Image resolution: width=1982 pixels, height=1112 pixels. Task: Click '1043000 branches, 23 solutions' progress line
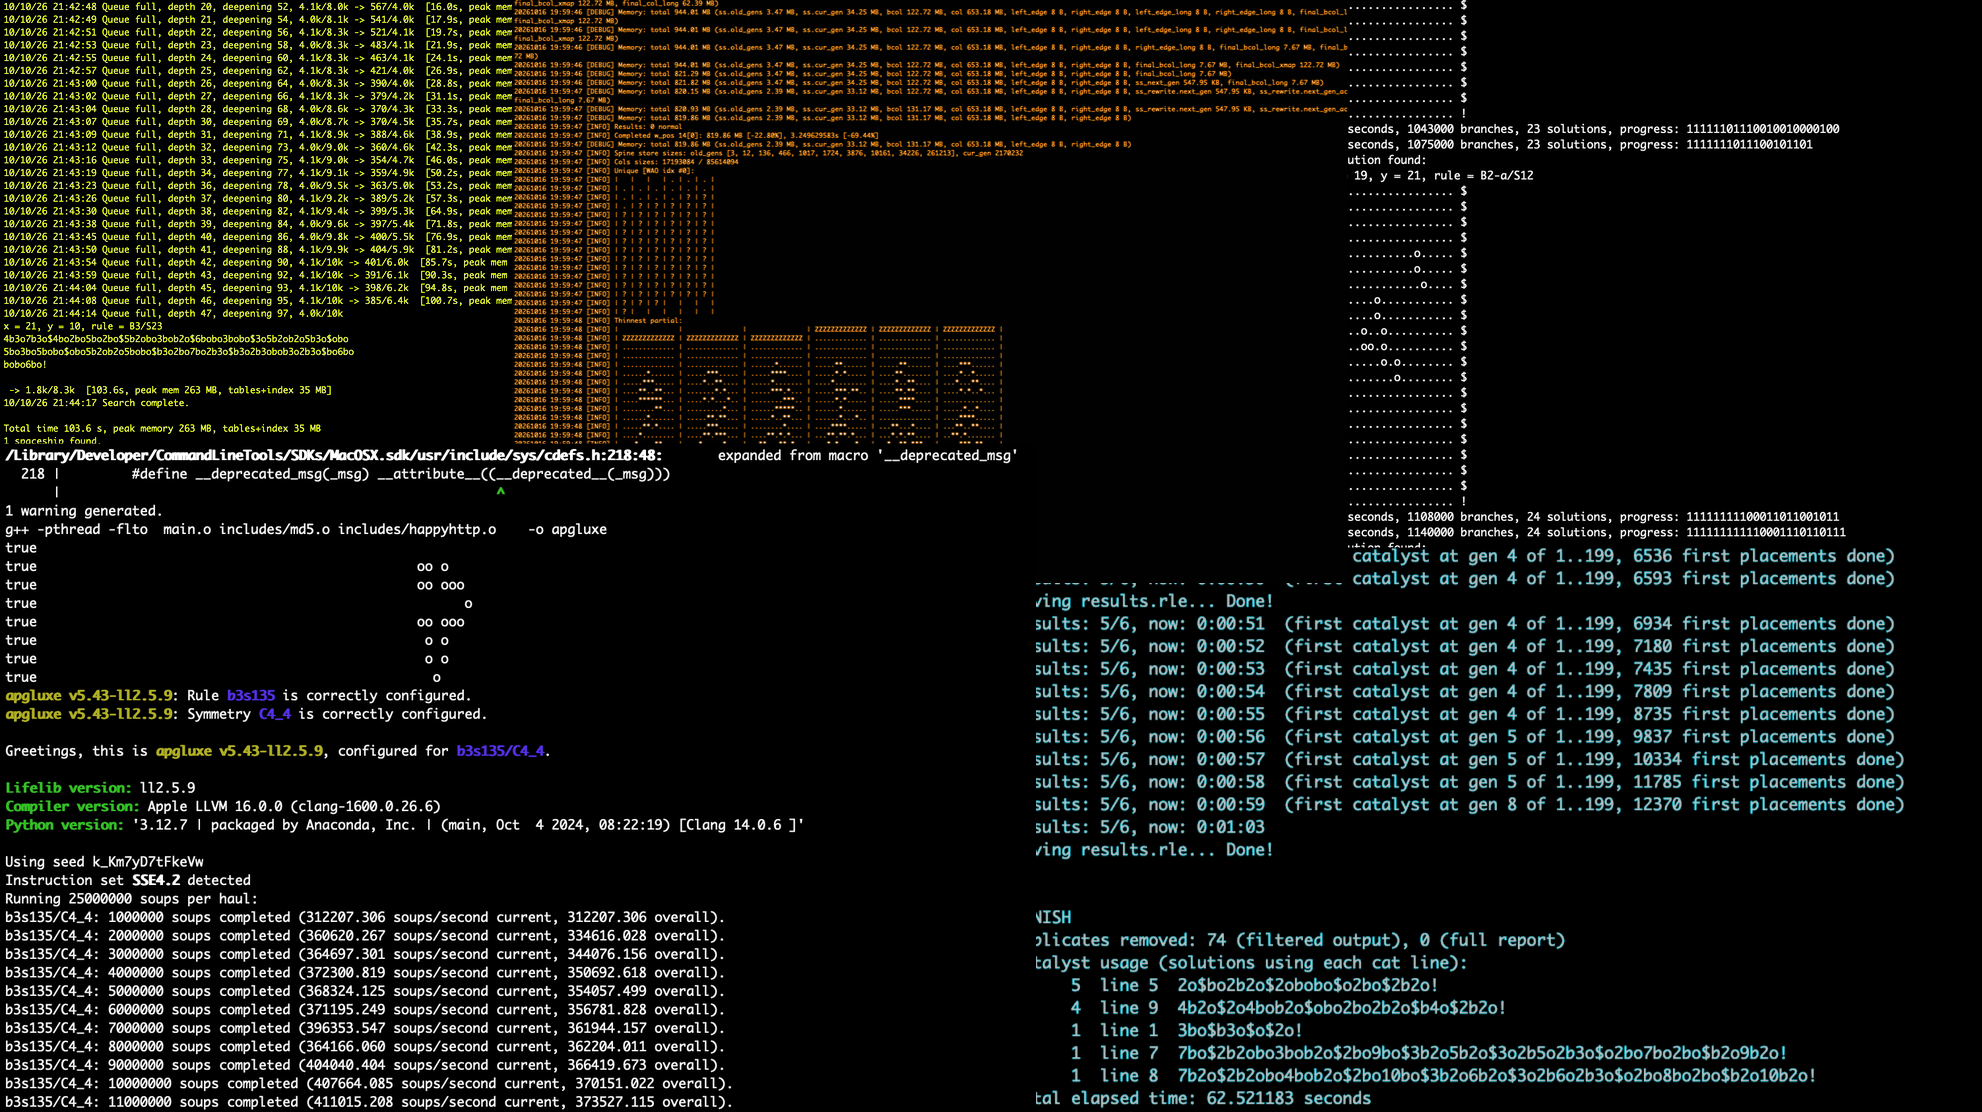pos(1593,129)
